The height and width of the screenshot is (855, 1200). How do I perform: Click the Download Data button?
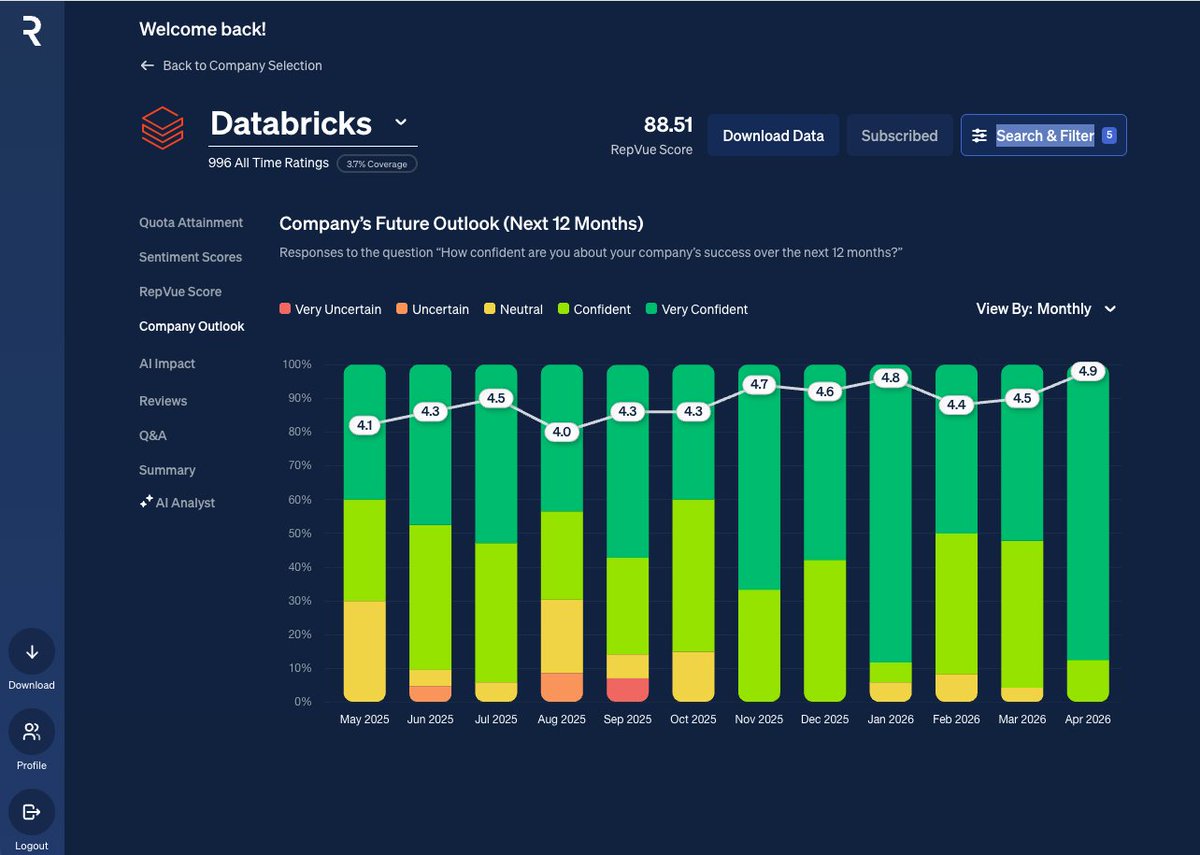coord(773,135)
